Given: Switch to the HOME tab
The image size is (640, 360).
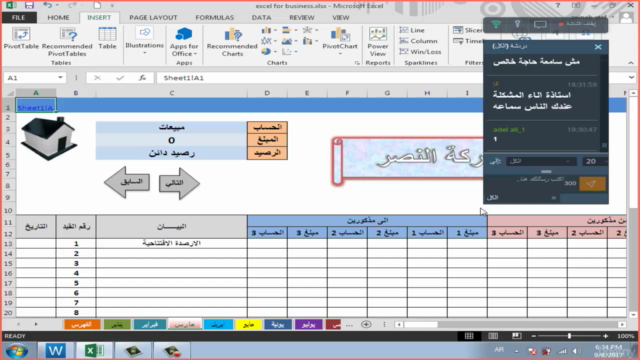Looking at the screenshot, I should 58,18.
